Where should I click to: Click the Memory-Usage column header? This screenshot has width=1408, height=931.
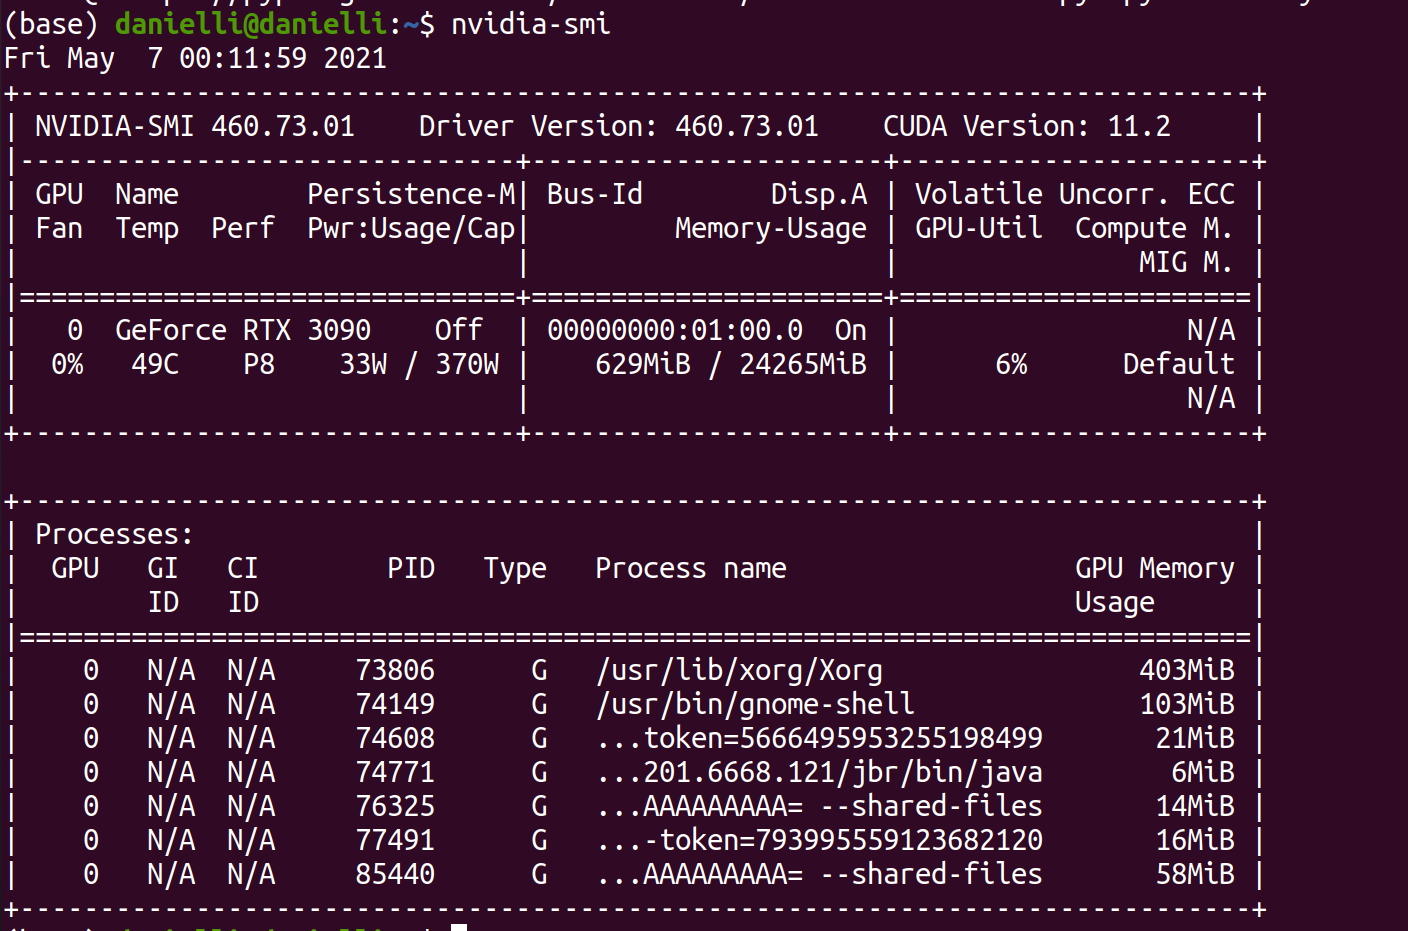click(x=771, y=229)
